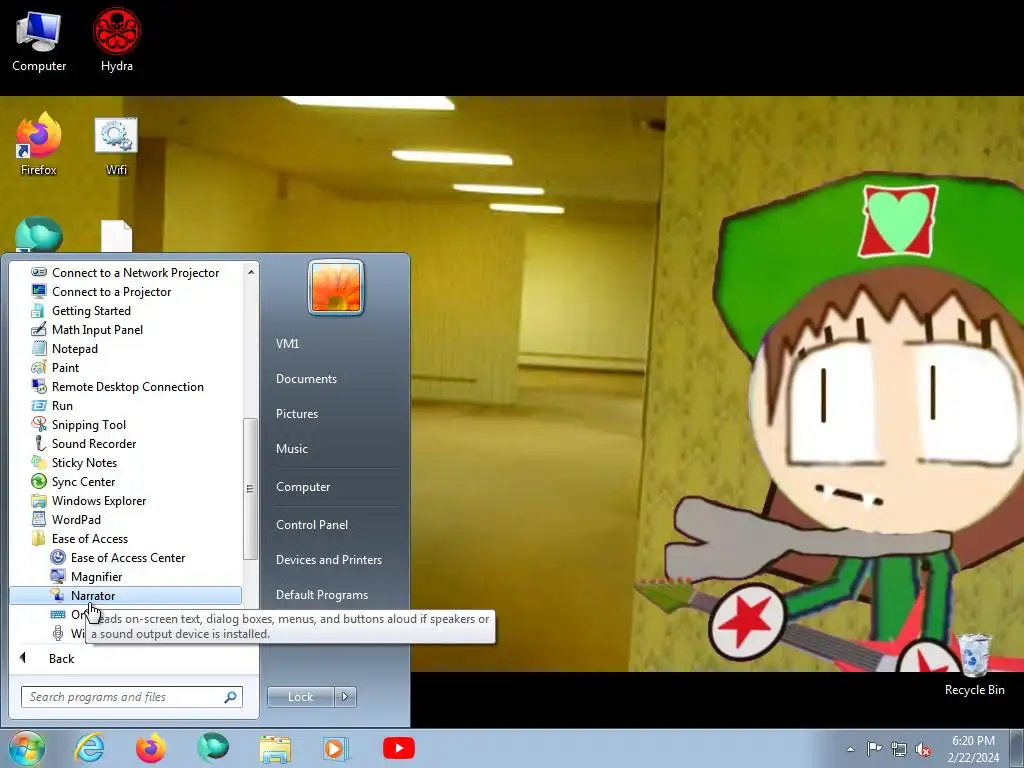Open the Wifi desktop icon
This screenshot has width=1024, height=768.
click(116, 145)
